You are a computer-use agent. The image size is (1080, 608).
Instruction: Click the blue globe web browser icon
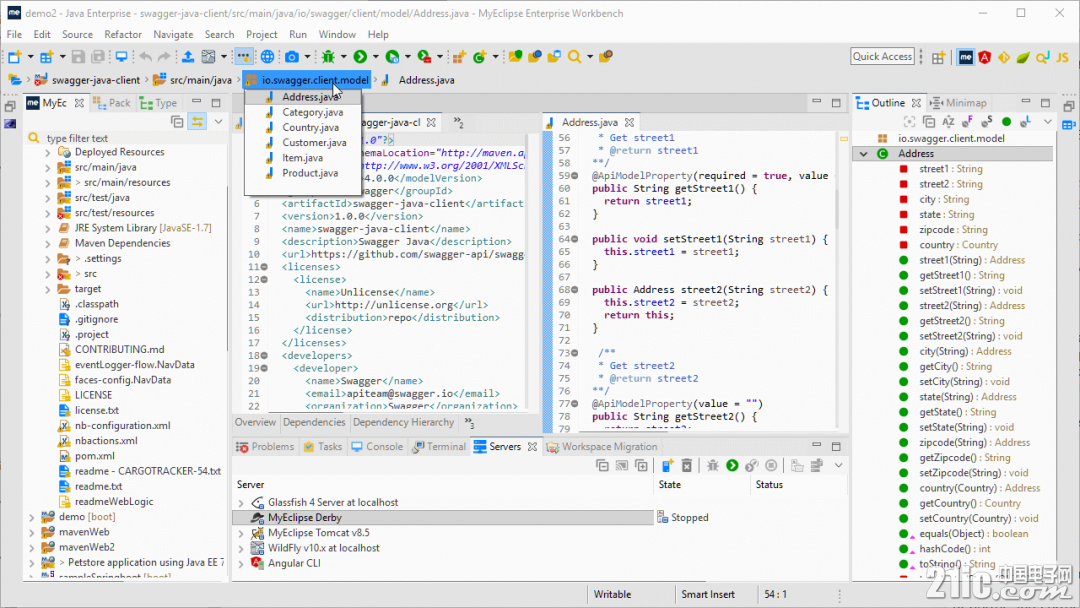[x=267, y=56]
